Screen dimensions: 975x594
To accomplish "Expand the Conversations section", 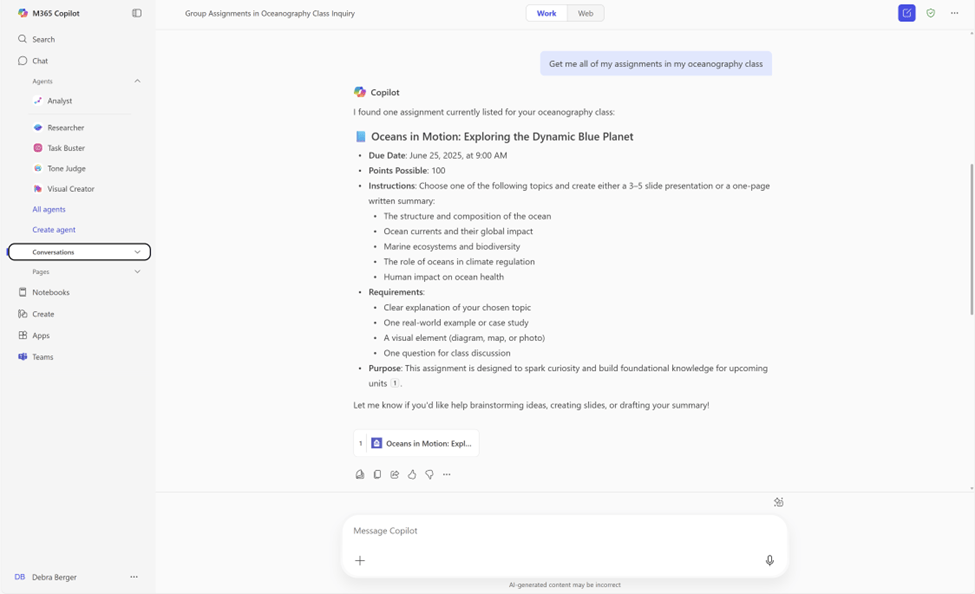I will pos(137,251).
